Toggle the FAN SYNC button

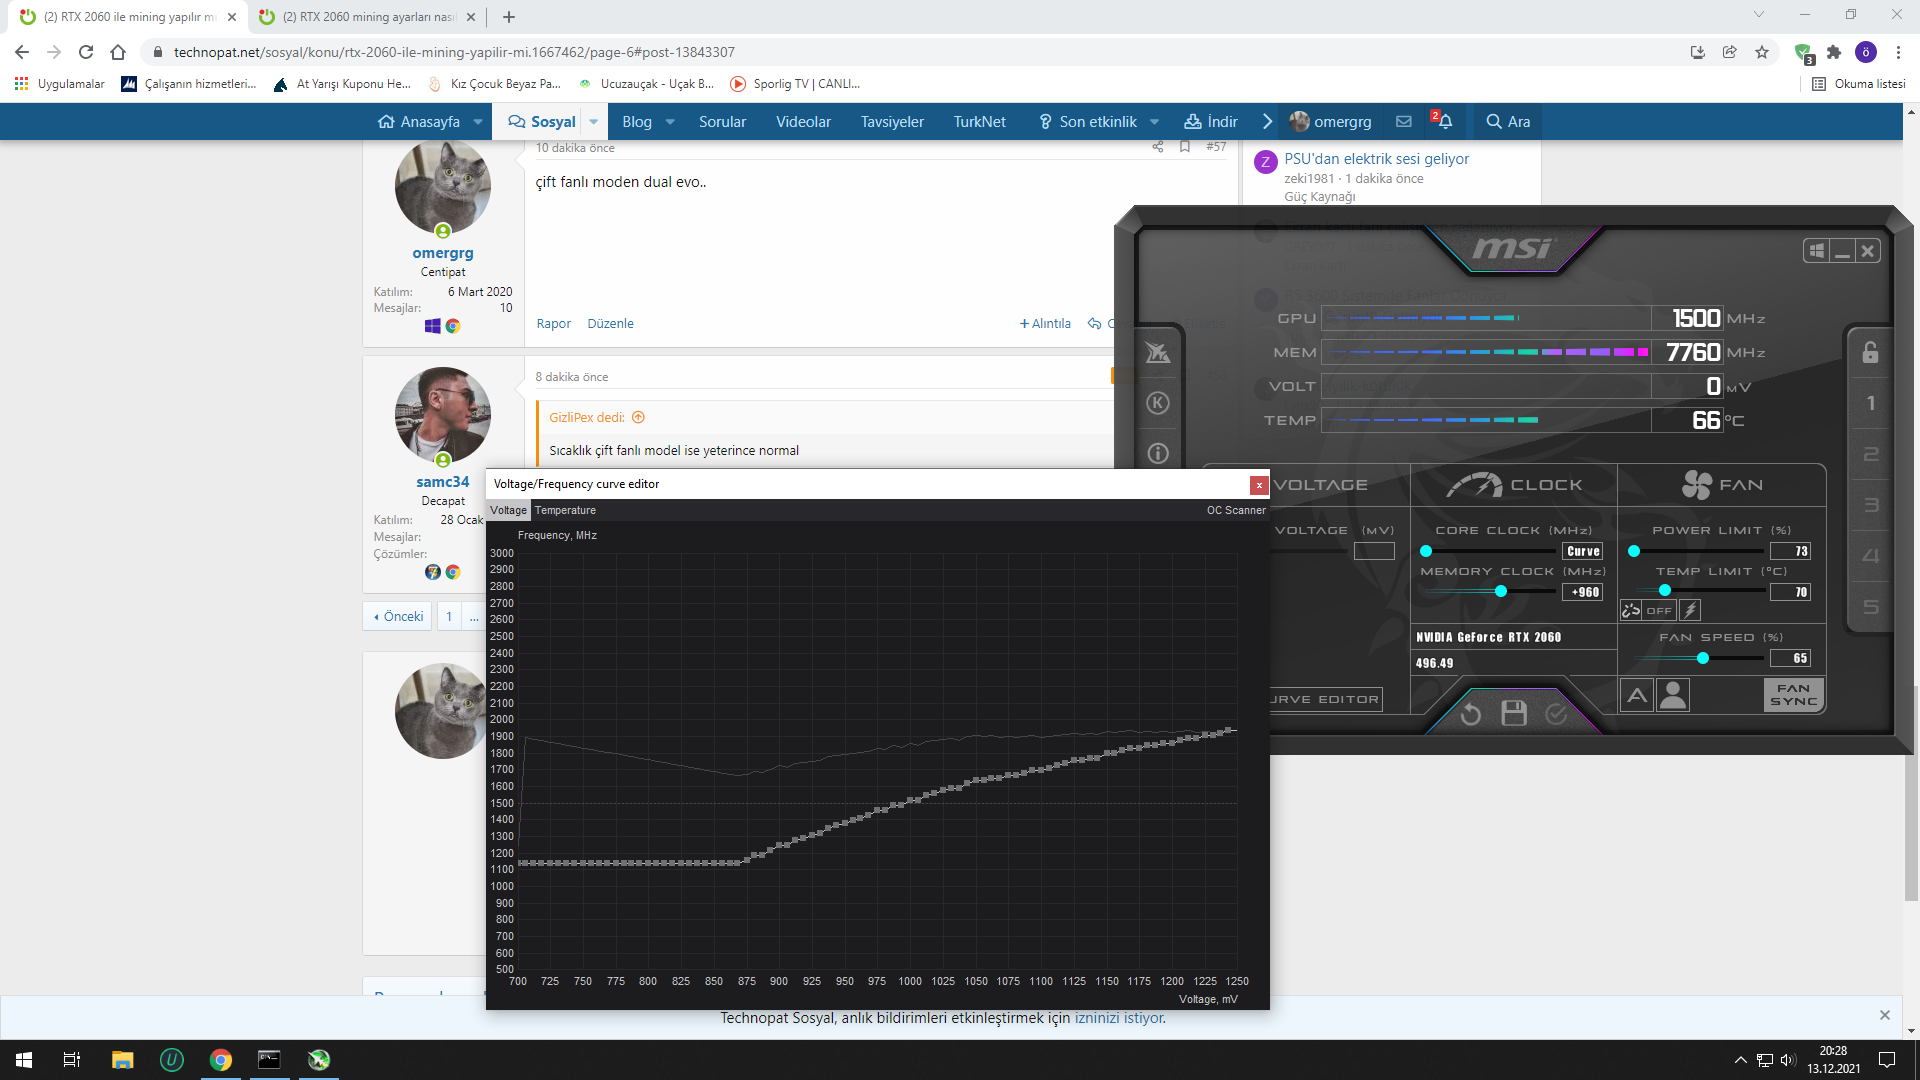coord(1793,695)
